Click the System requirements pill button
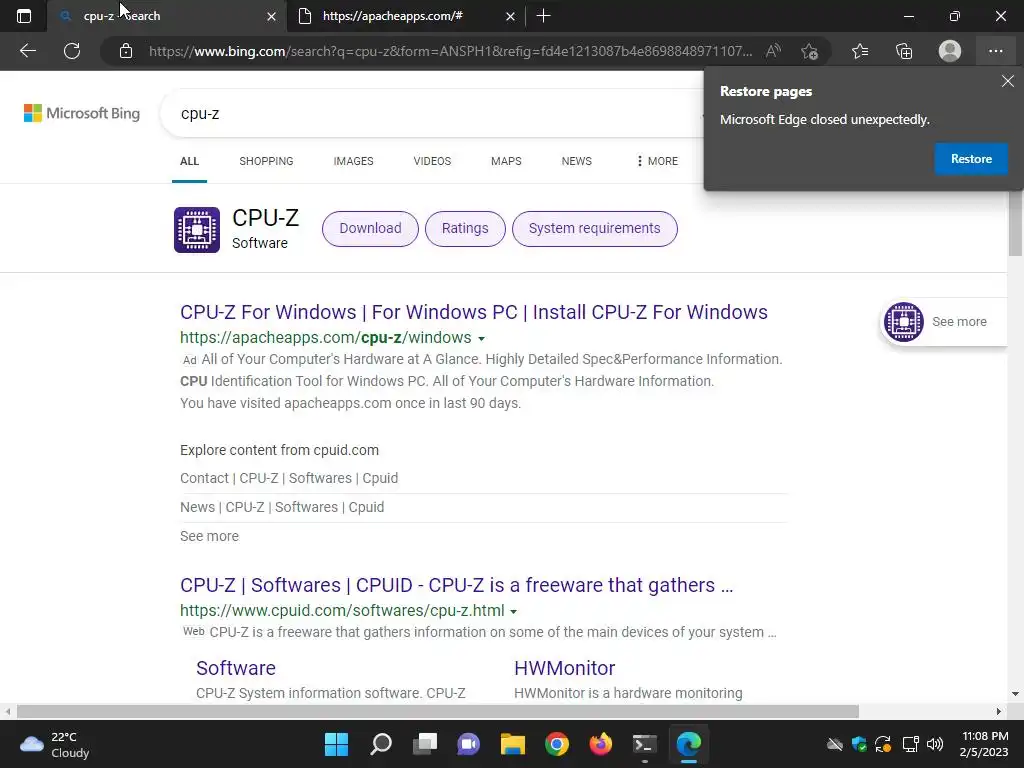 pos(594,229)
